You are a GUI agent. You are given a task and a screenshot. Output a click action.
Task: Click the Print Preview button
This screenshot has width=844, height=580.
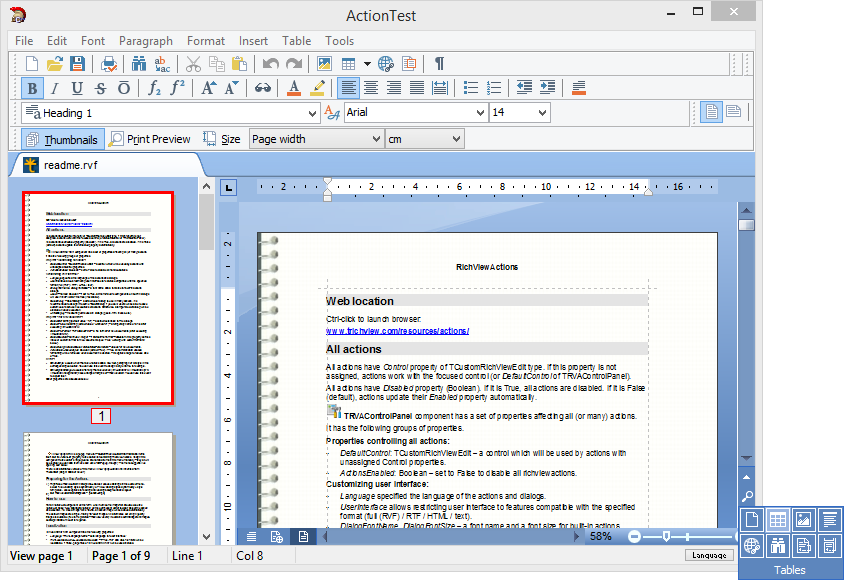tap(150, 139)
